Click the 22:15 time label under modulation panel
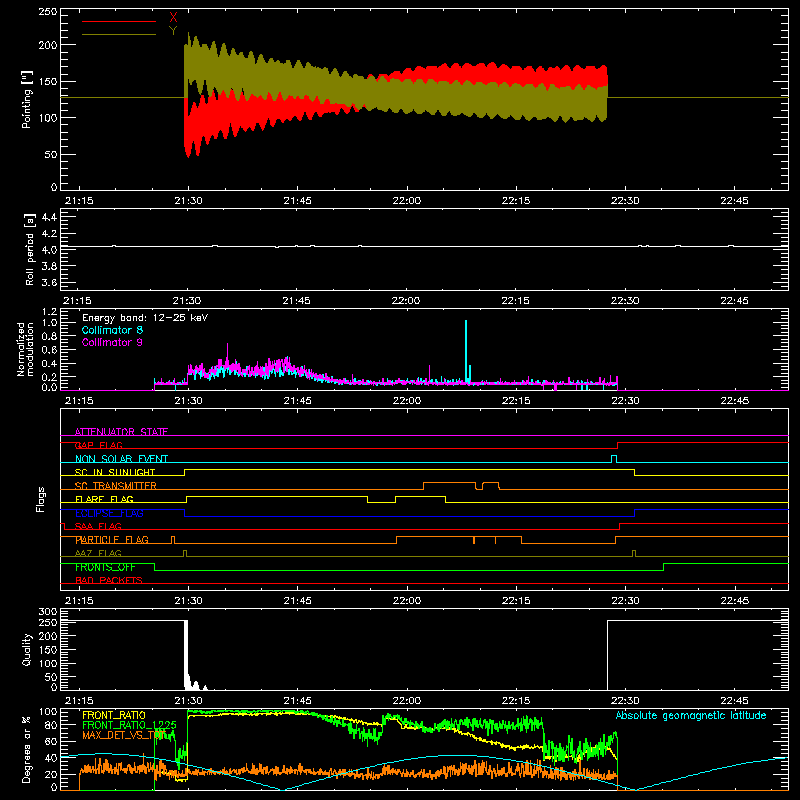 (x=516, y=401)
